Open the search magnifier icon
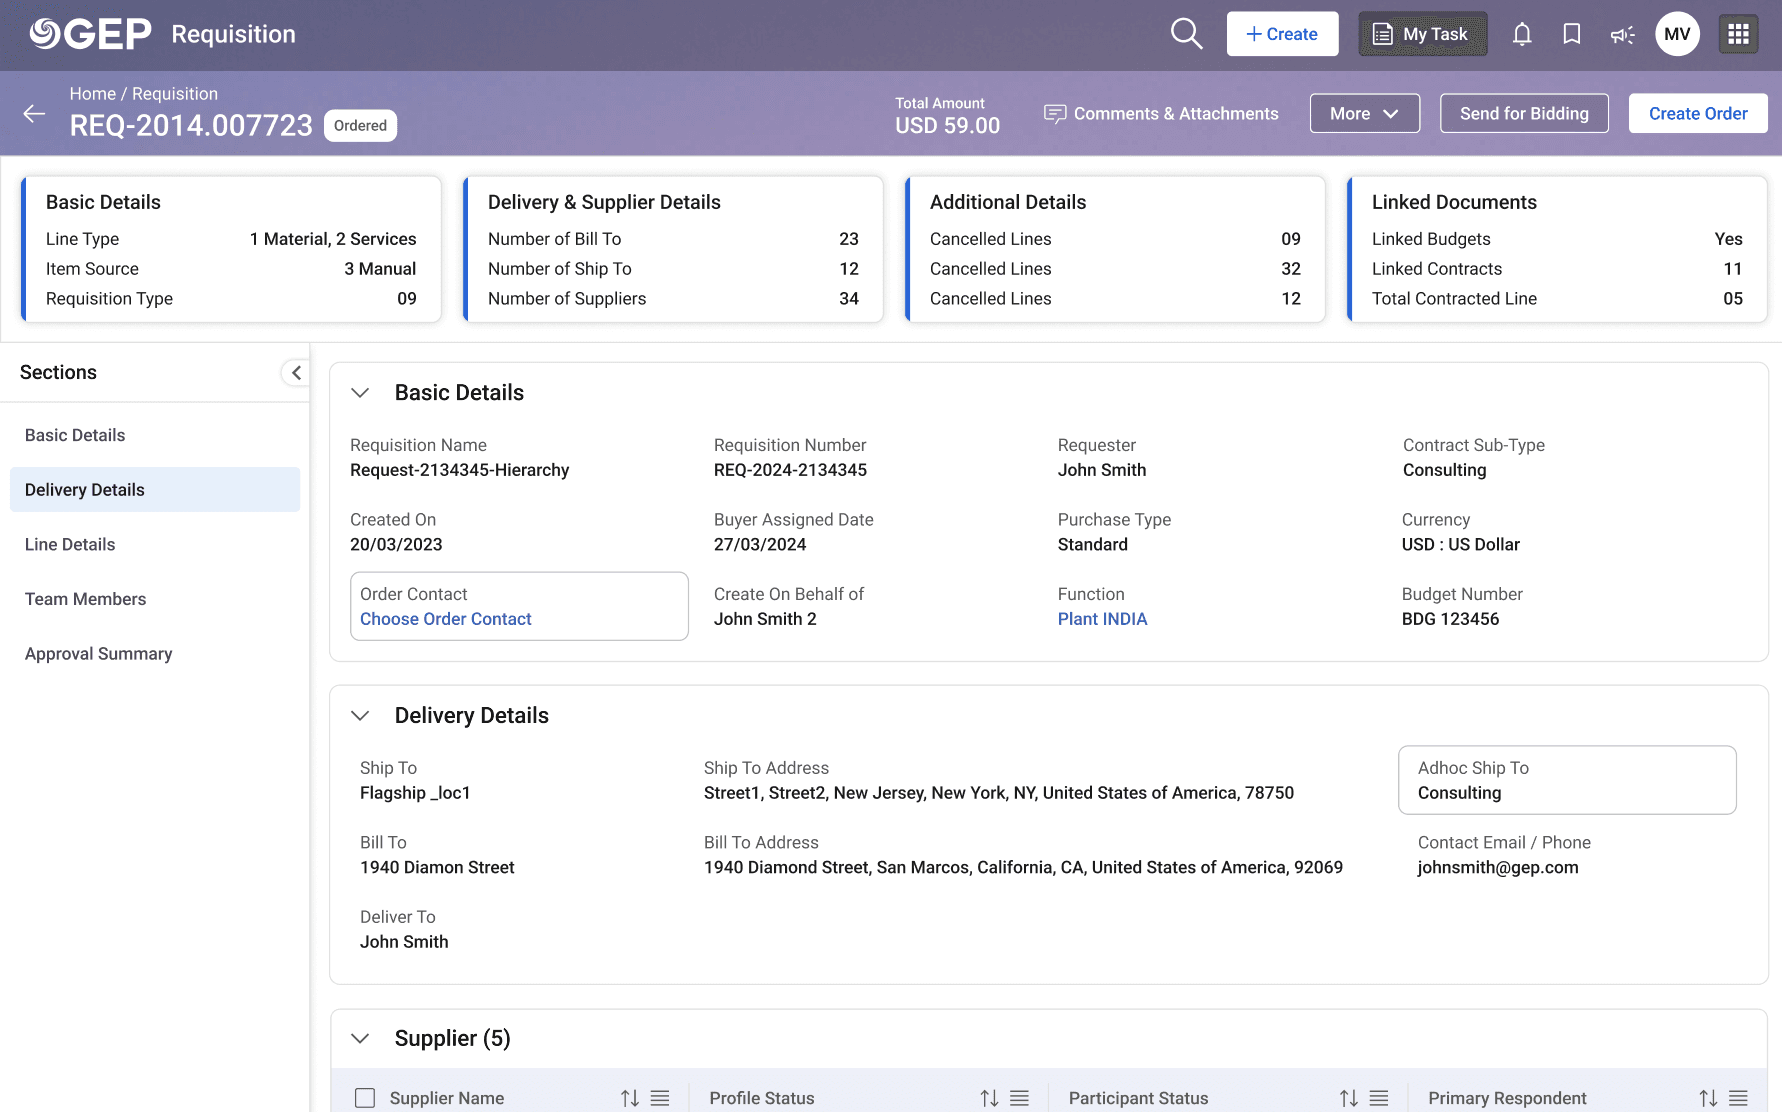This screenshot has height=1112, width=1782. [x=1186, y=34]
